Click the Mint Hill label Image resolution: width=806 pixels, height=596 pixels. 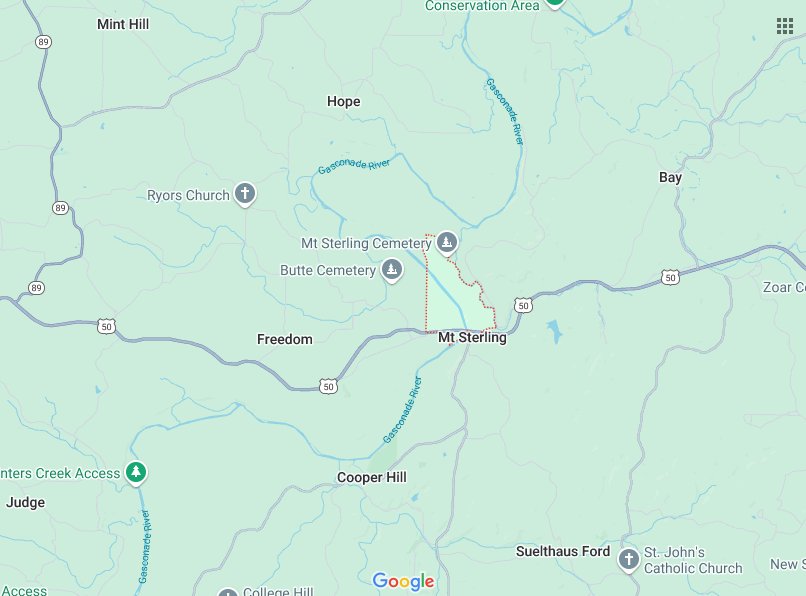pos(123,24)
